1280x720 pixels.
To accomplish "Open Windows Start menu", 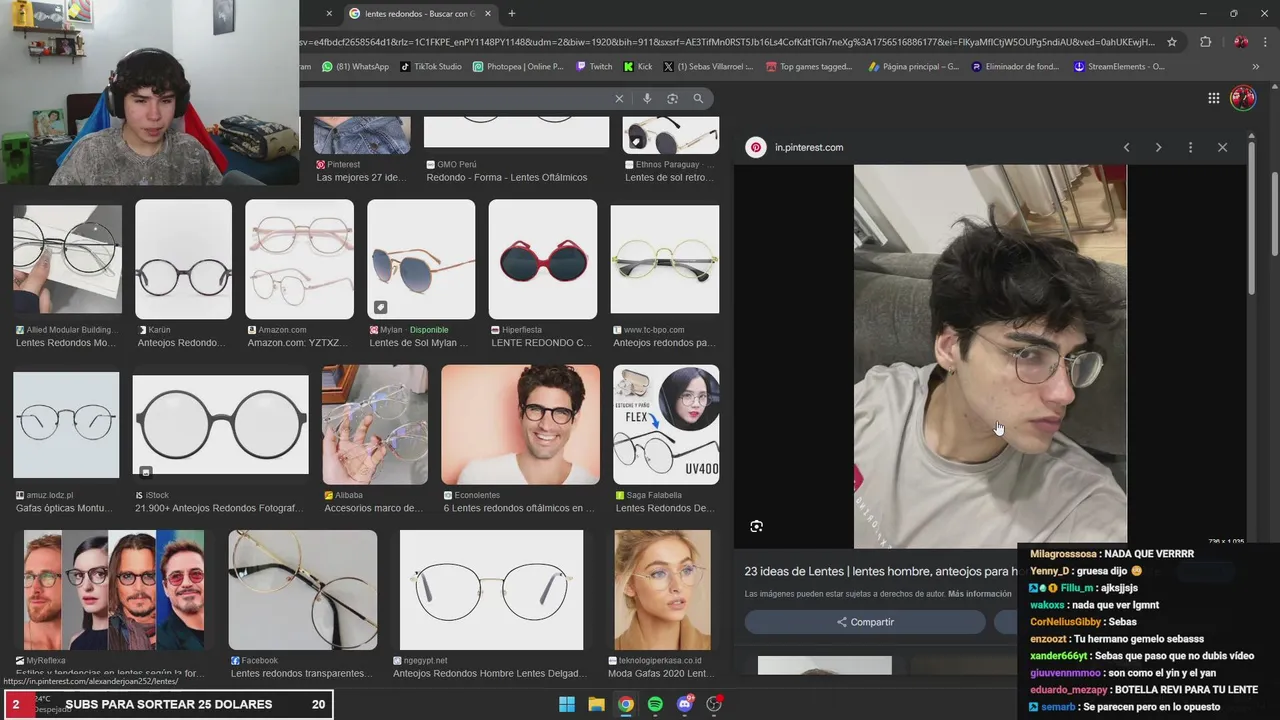I will point(567,704).
